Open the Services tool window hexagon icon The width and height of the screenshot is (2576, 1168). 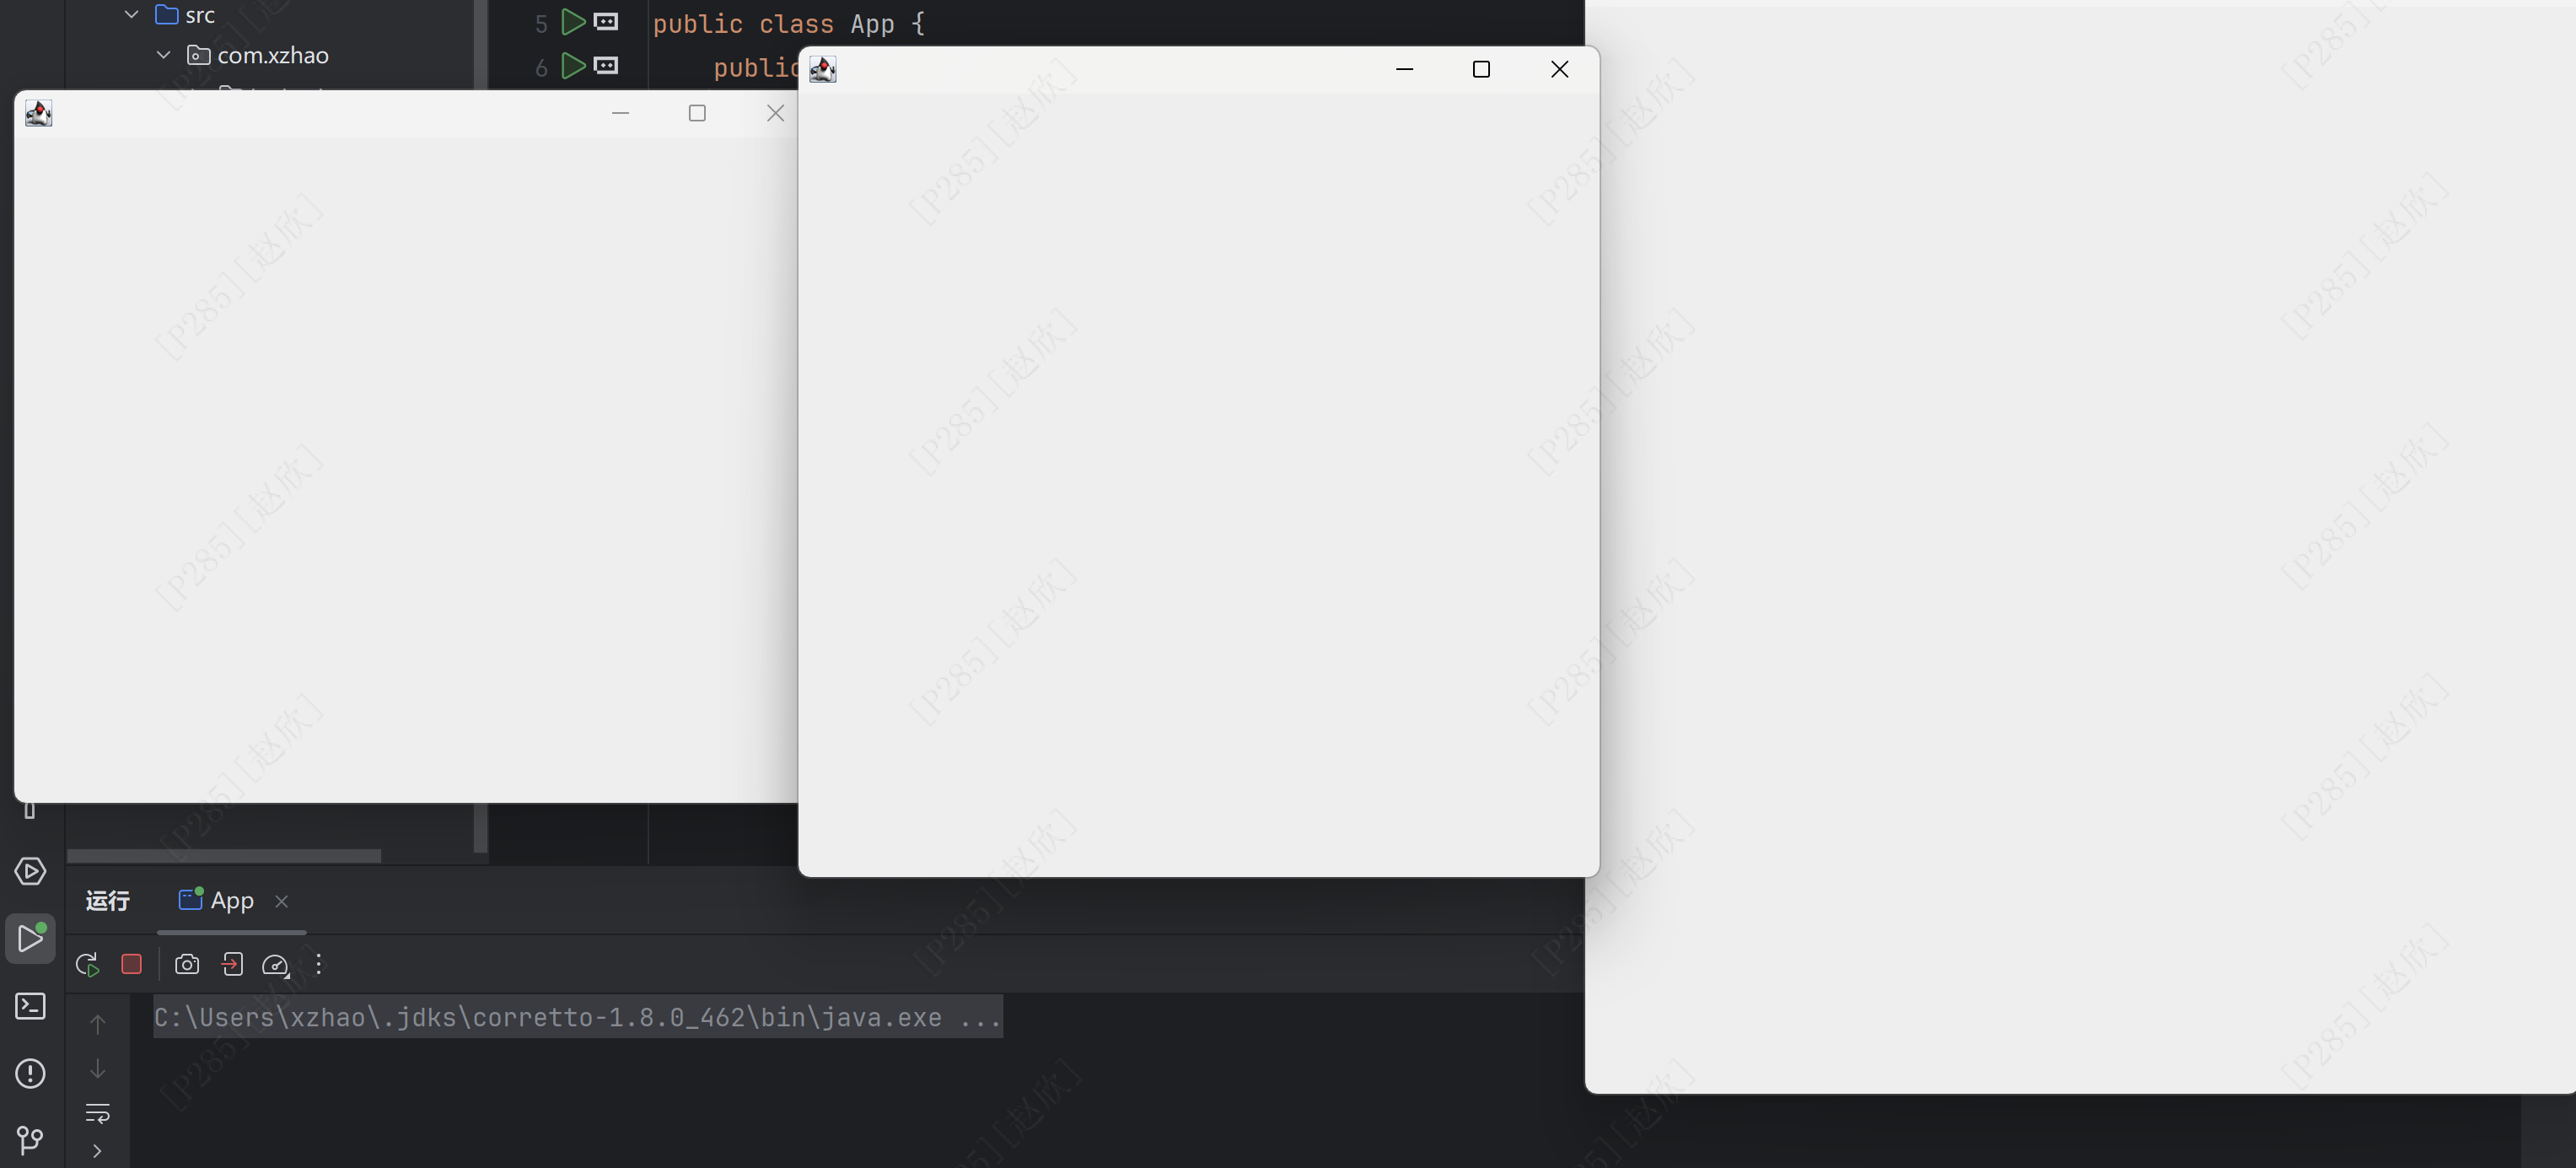click(x=30, y=871)
